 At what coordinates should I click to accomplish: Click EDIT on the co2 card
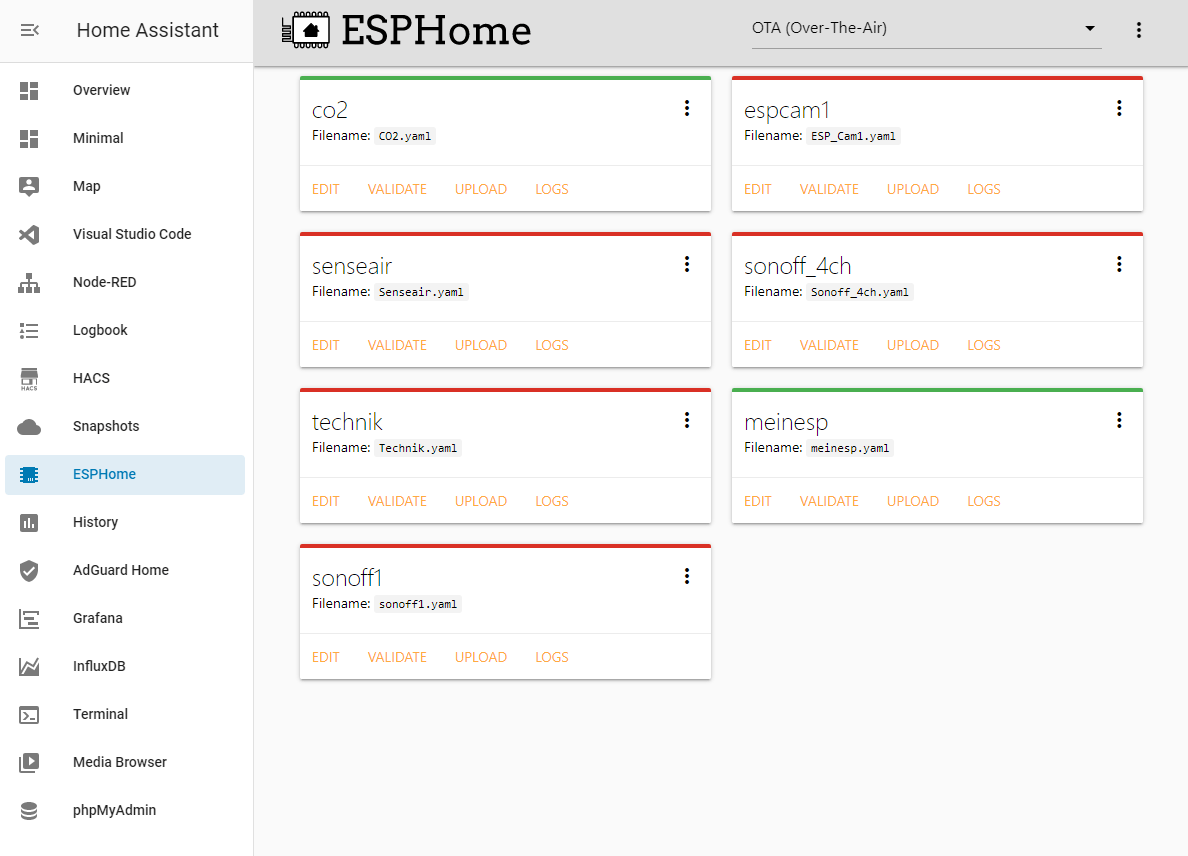(326, 188)
